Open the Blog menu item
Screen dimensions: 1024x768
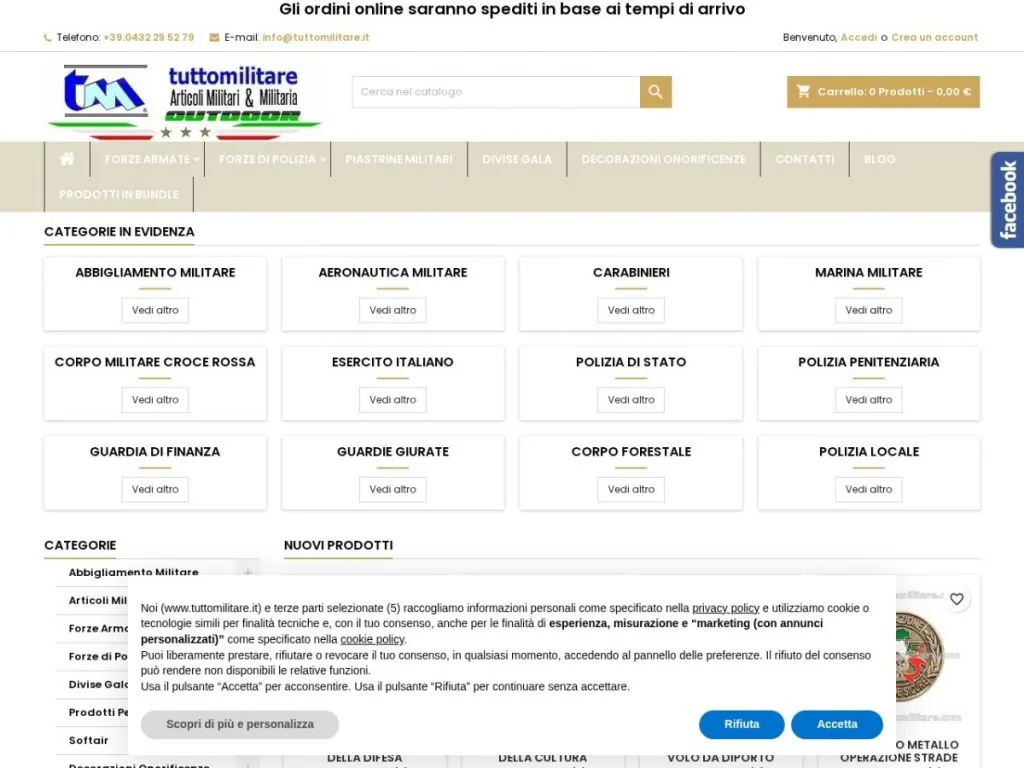[879, 159]
